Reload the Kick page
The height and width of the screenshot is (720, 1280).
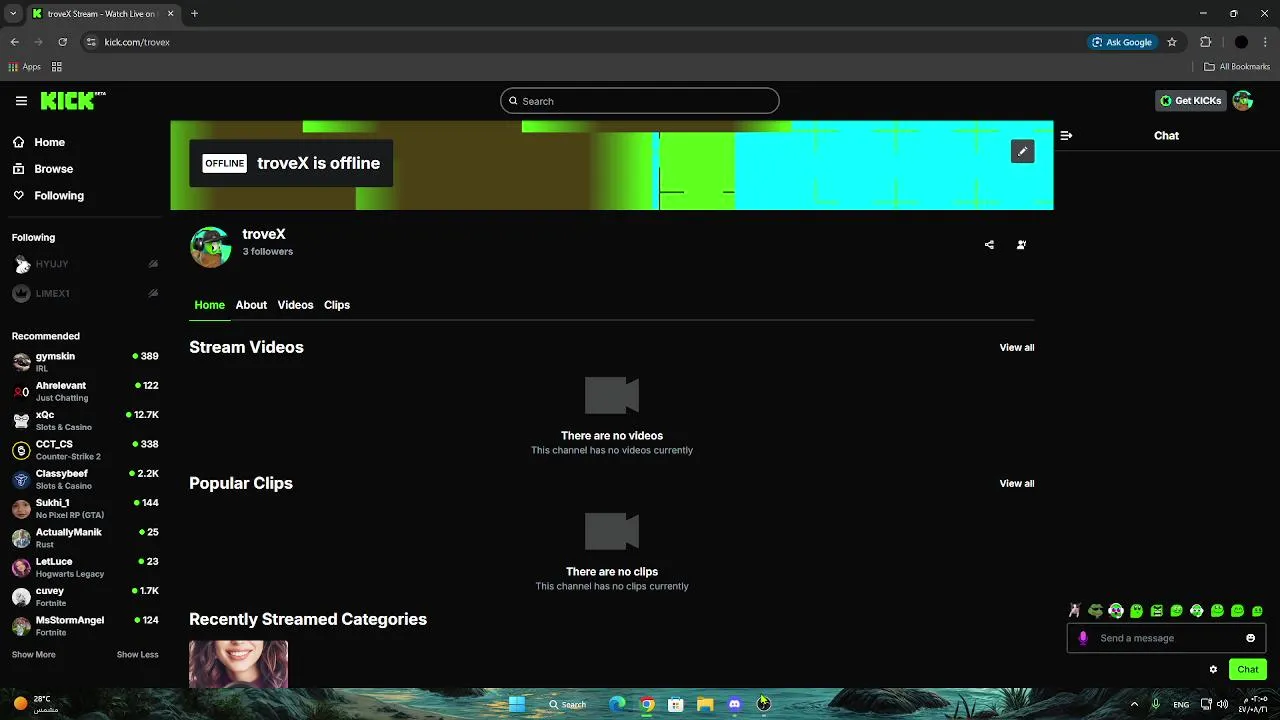pyautogui.click(x=62, y=42)
